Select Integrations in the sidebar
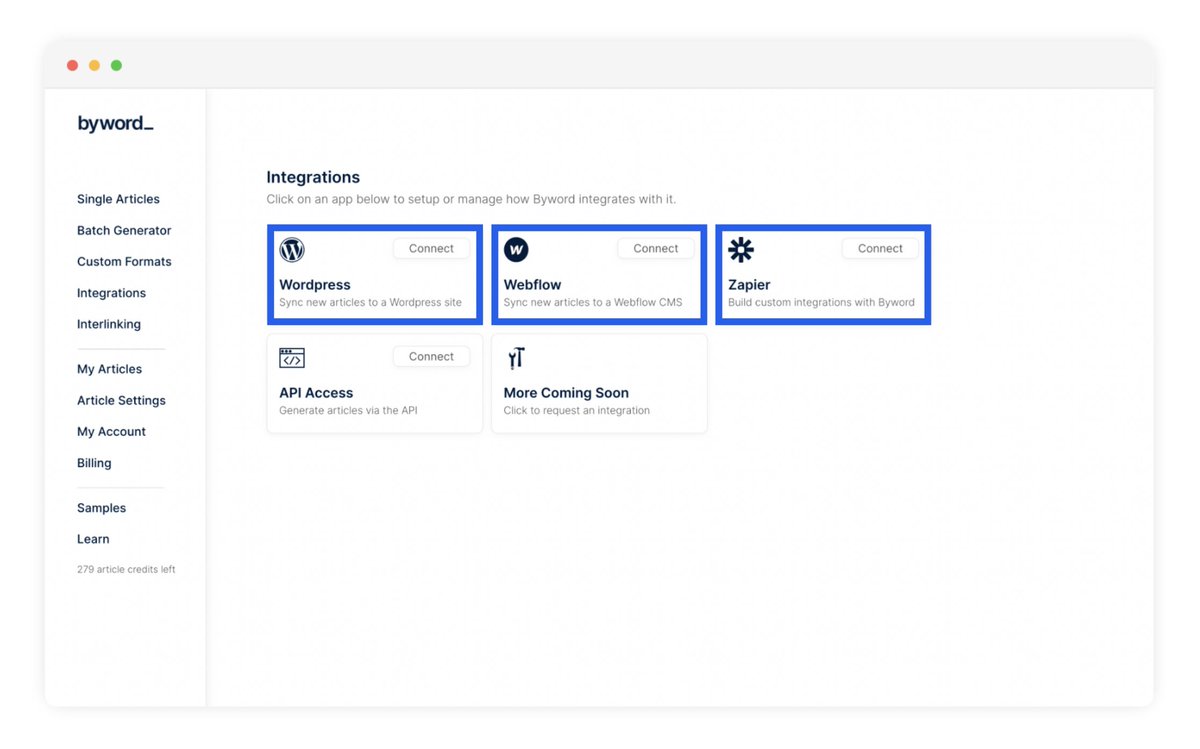 point(111,293)
